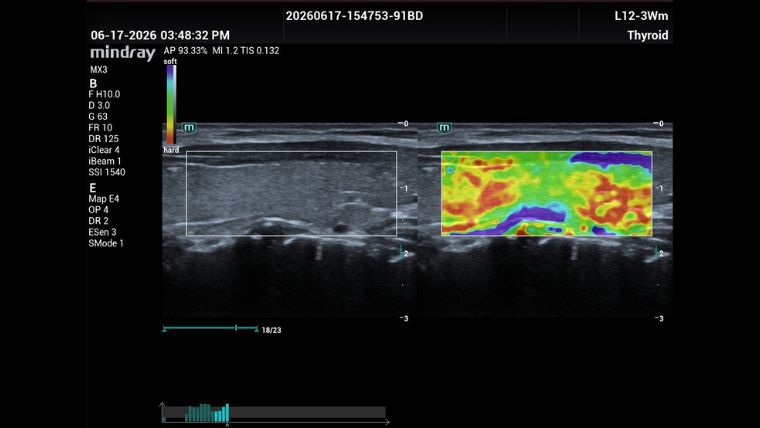Click the Map E4 parameter
The height and width of the screenshot is (428, 760).
(x=104, y=199)
